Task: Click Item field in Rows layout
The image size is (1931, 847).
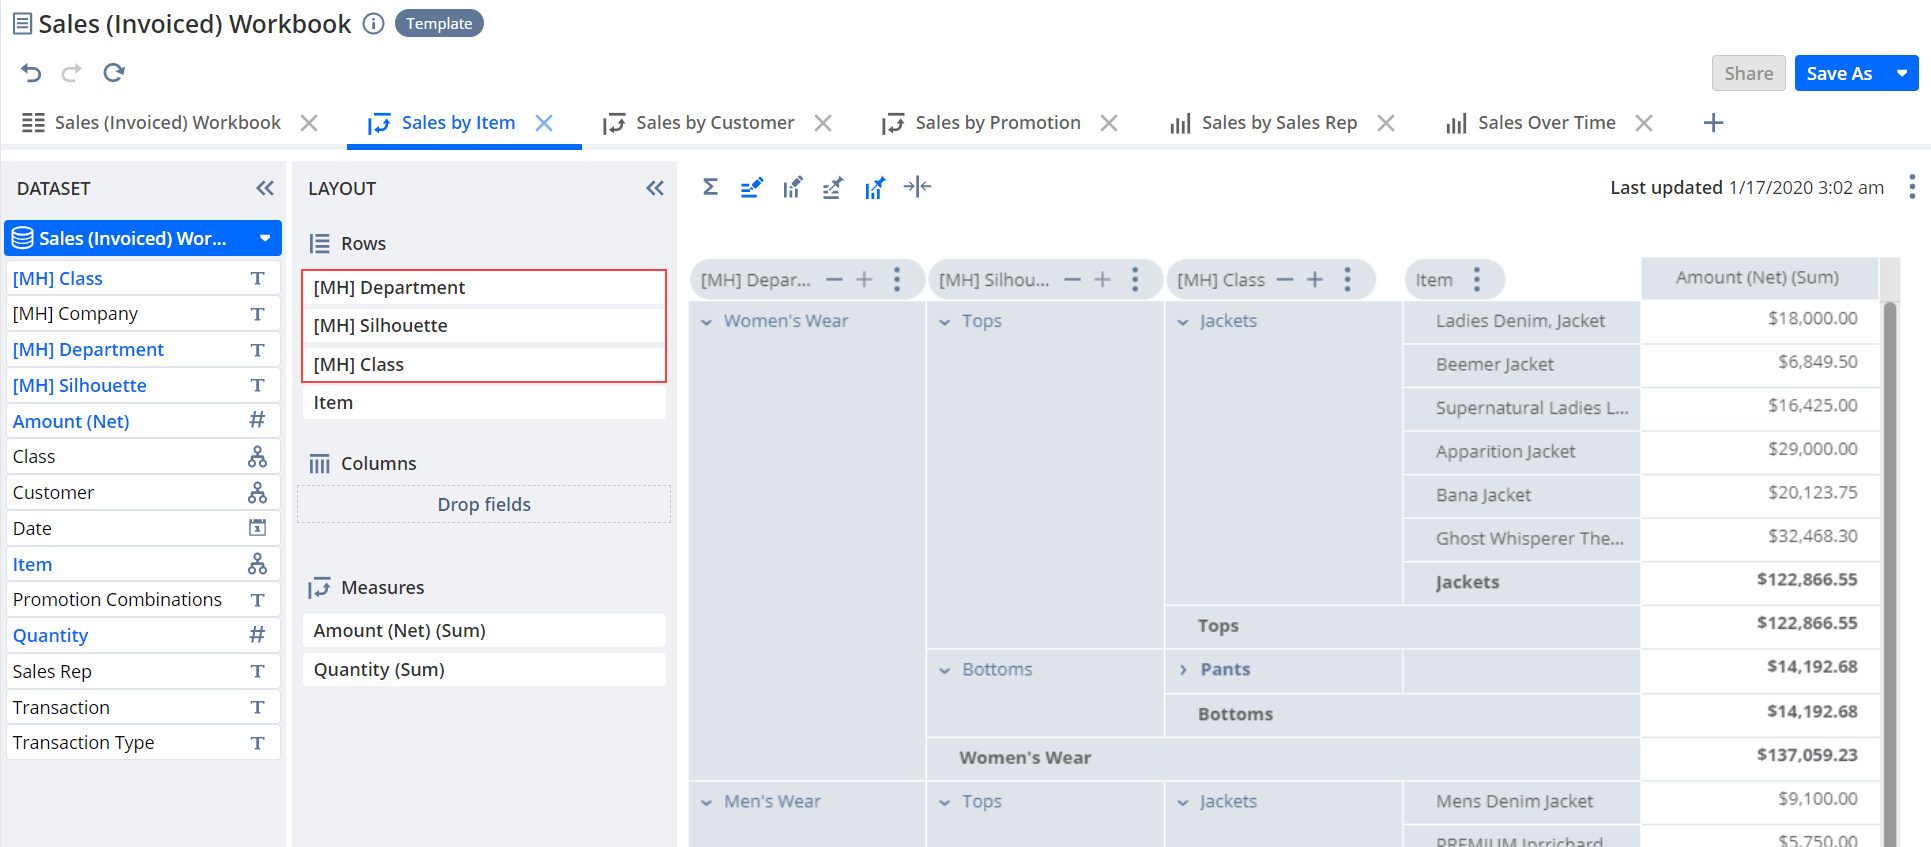Action: tap(484, 403)
